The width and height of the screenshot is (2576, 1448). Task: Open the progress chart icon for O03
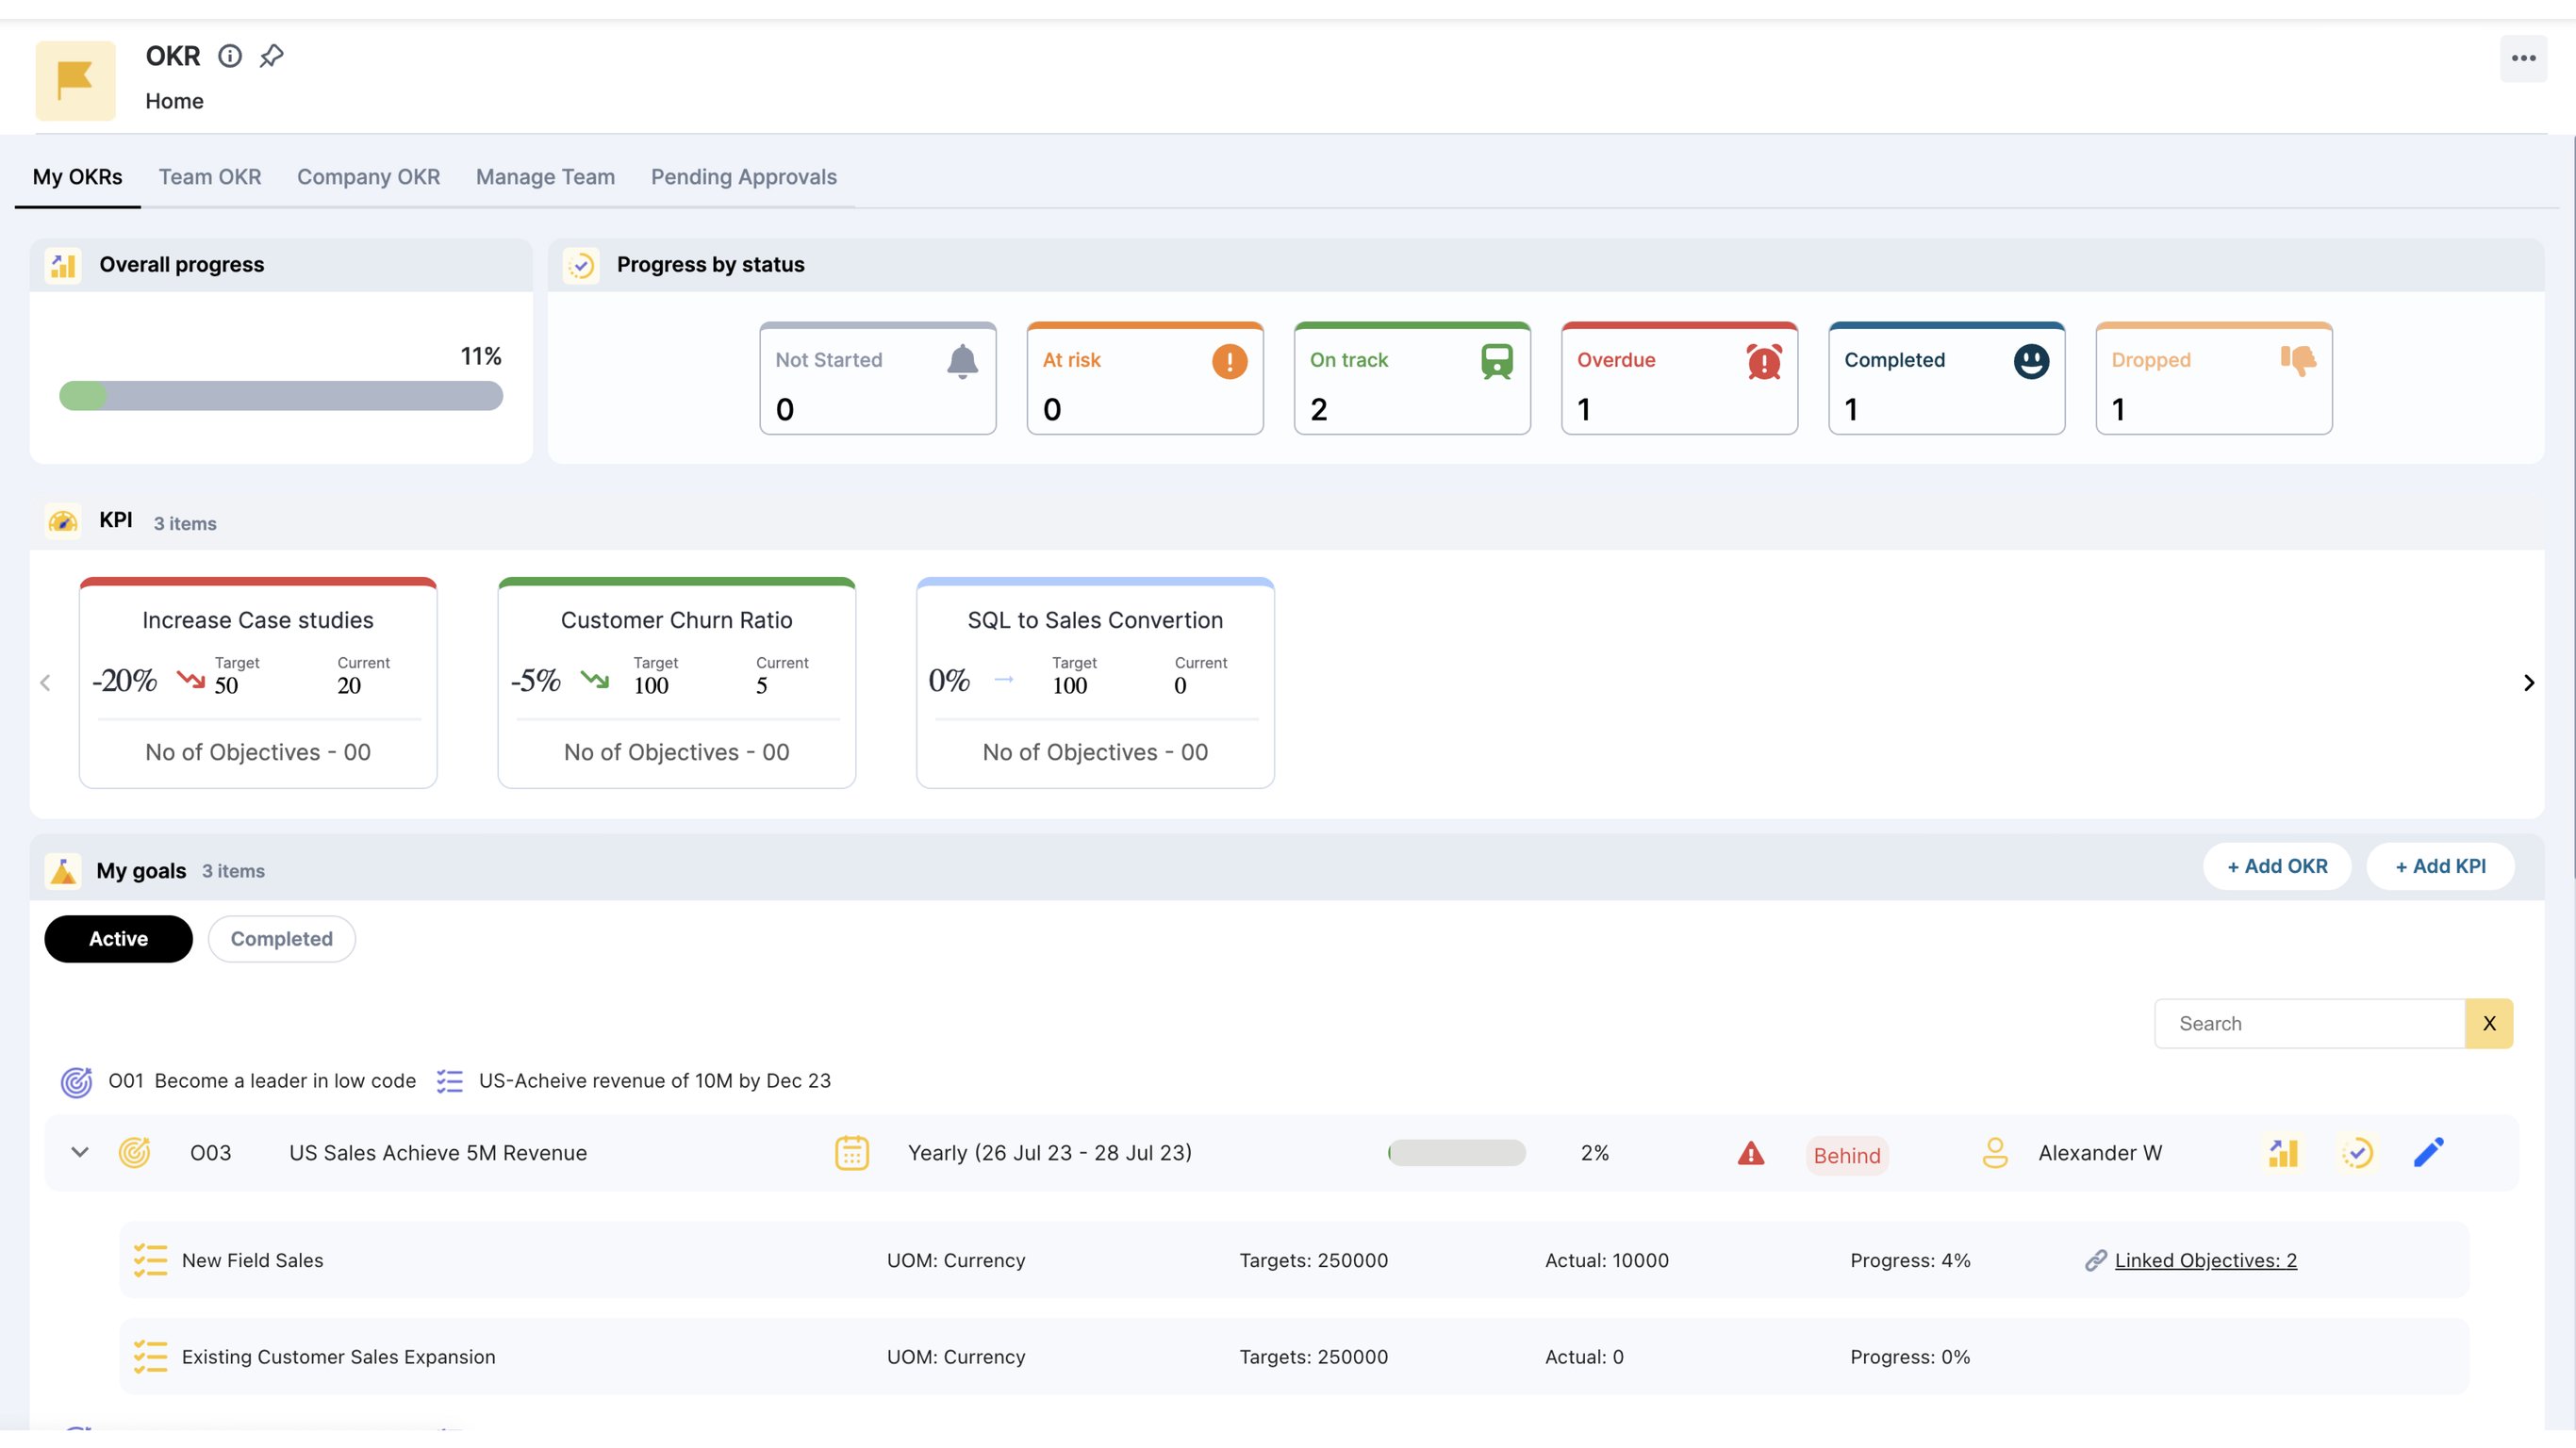2283,1152
